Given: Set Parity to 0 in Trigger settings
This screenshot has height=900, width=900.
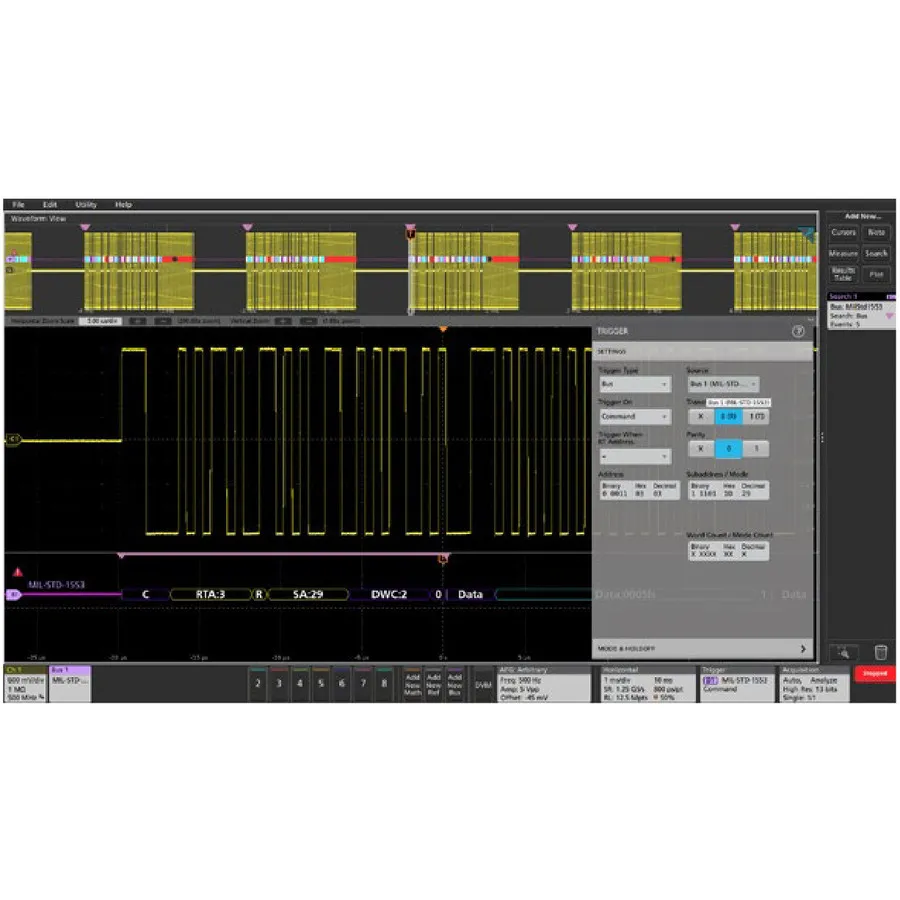Looking at the screenshot, I should 728,447.
